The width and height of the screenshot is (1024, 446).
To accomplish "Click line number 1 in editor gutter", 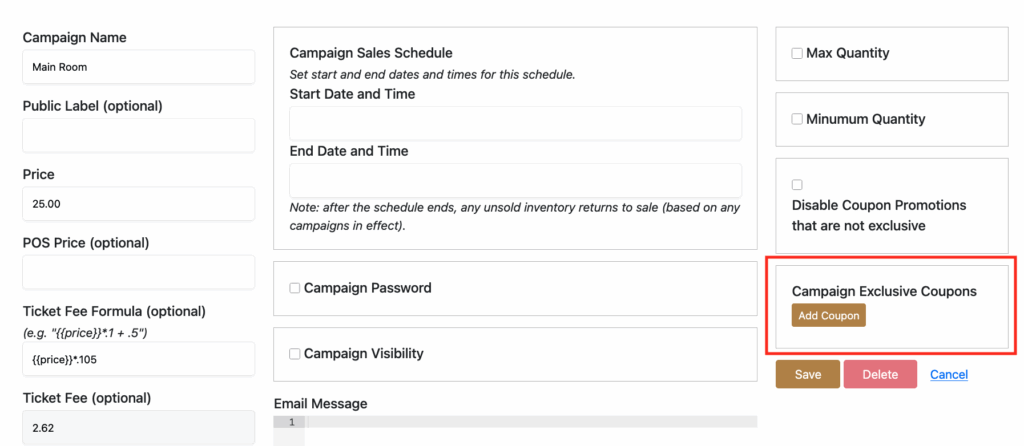I will click(x=290, y=423).
